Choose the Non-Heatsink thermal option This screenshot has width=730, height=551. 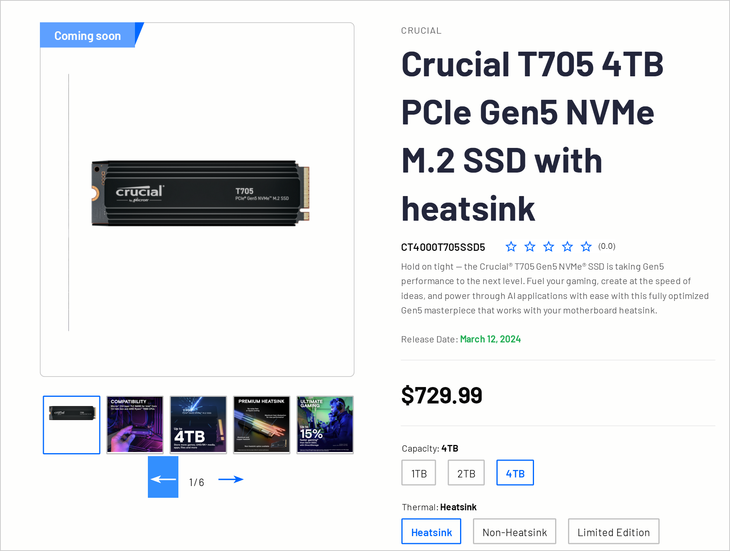click(x=514, y=531)
